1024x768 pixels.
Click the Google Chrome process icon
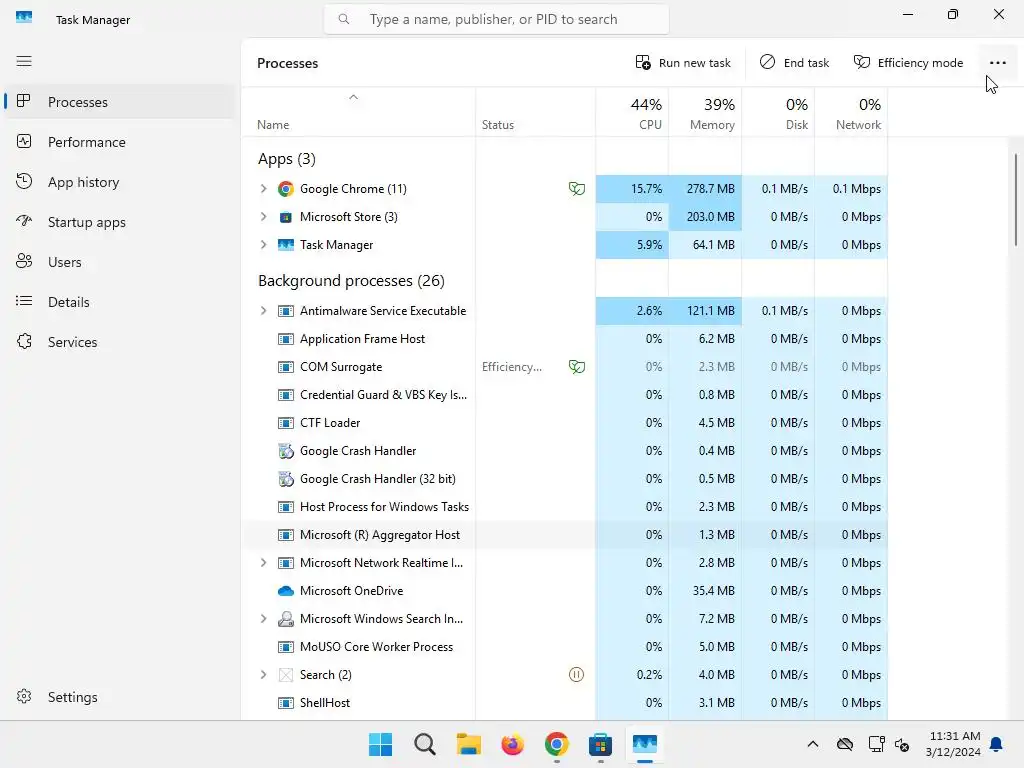coord(285,189)
